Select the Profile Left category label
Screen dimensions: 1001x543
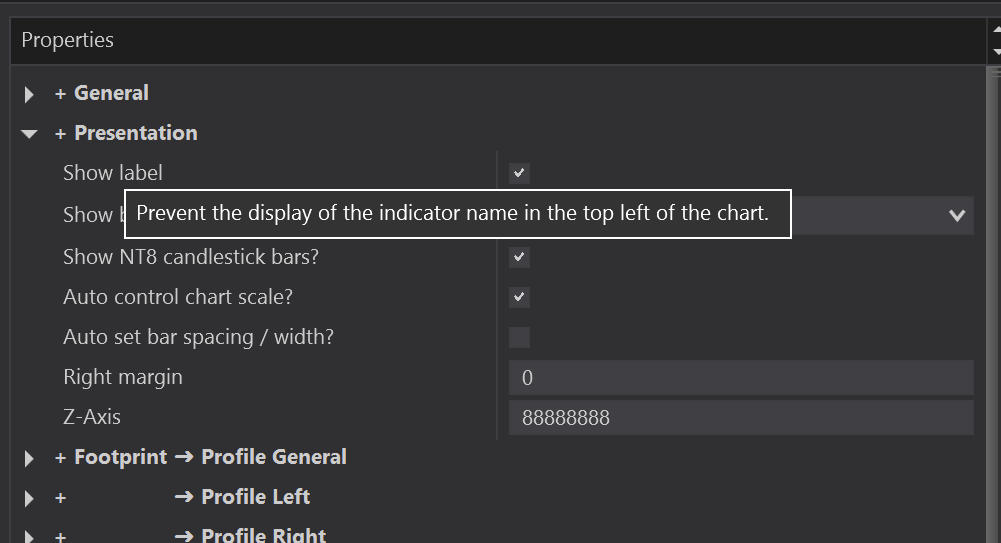click(x=255, y=497)
